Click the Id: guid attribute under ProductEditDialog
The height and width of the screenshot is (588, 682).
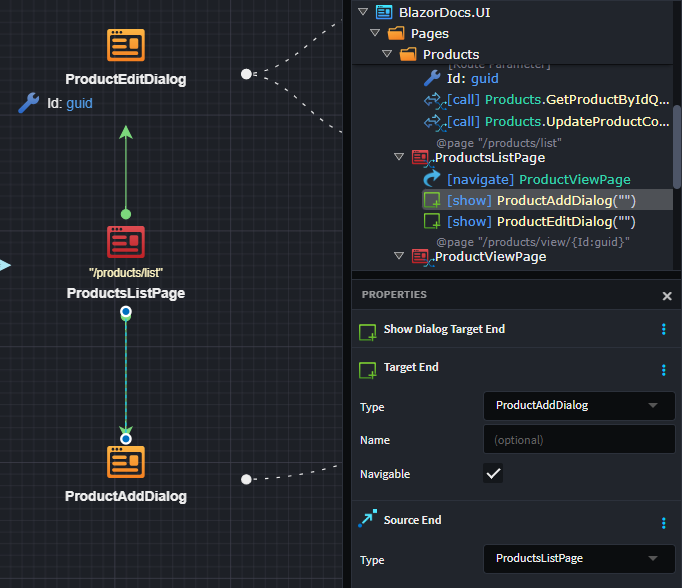coord(70,103)
